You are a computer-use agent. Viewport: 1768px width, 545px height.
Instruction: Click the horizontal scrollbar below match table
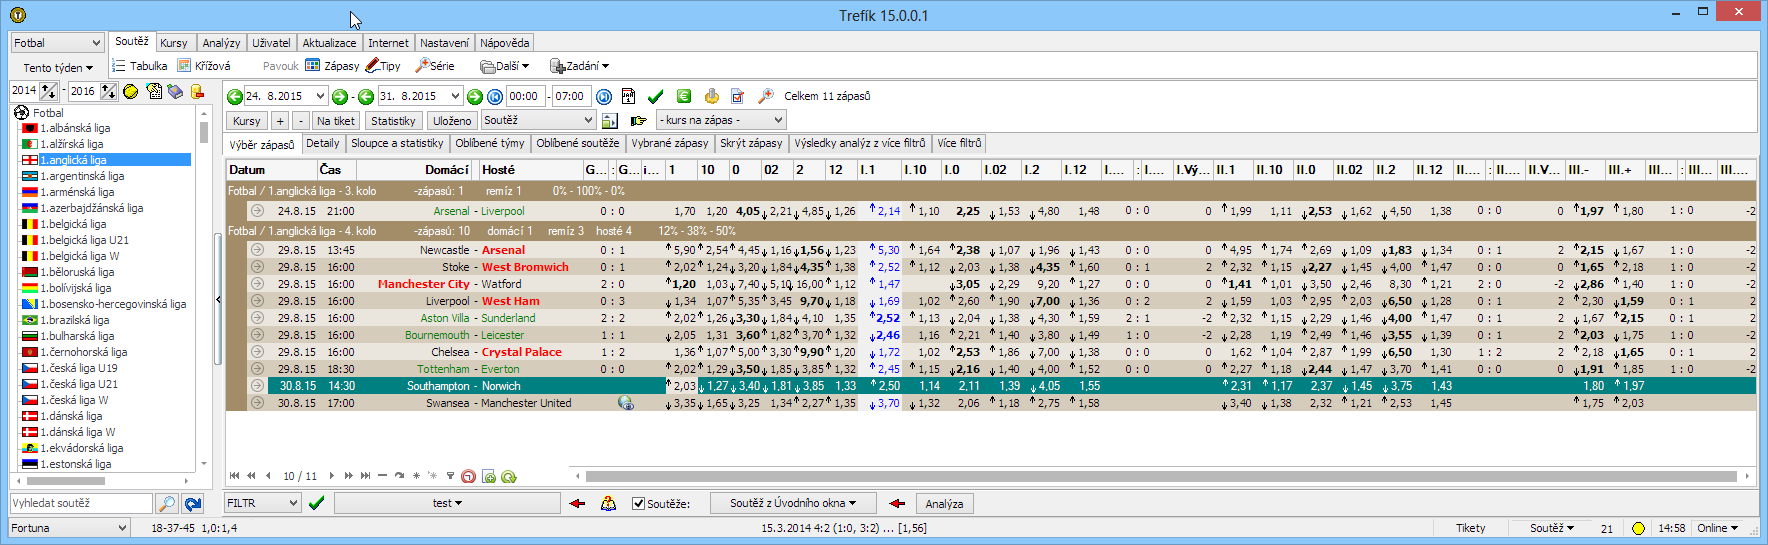[1160, 476]
